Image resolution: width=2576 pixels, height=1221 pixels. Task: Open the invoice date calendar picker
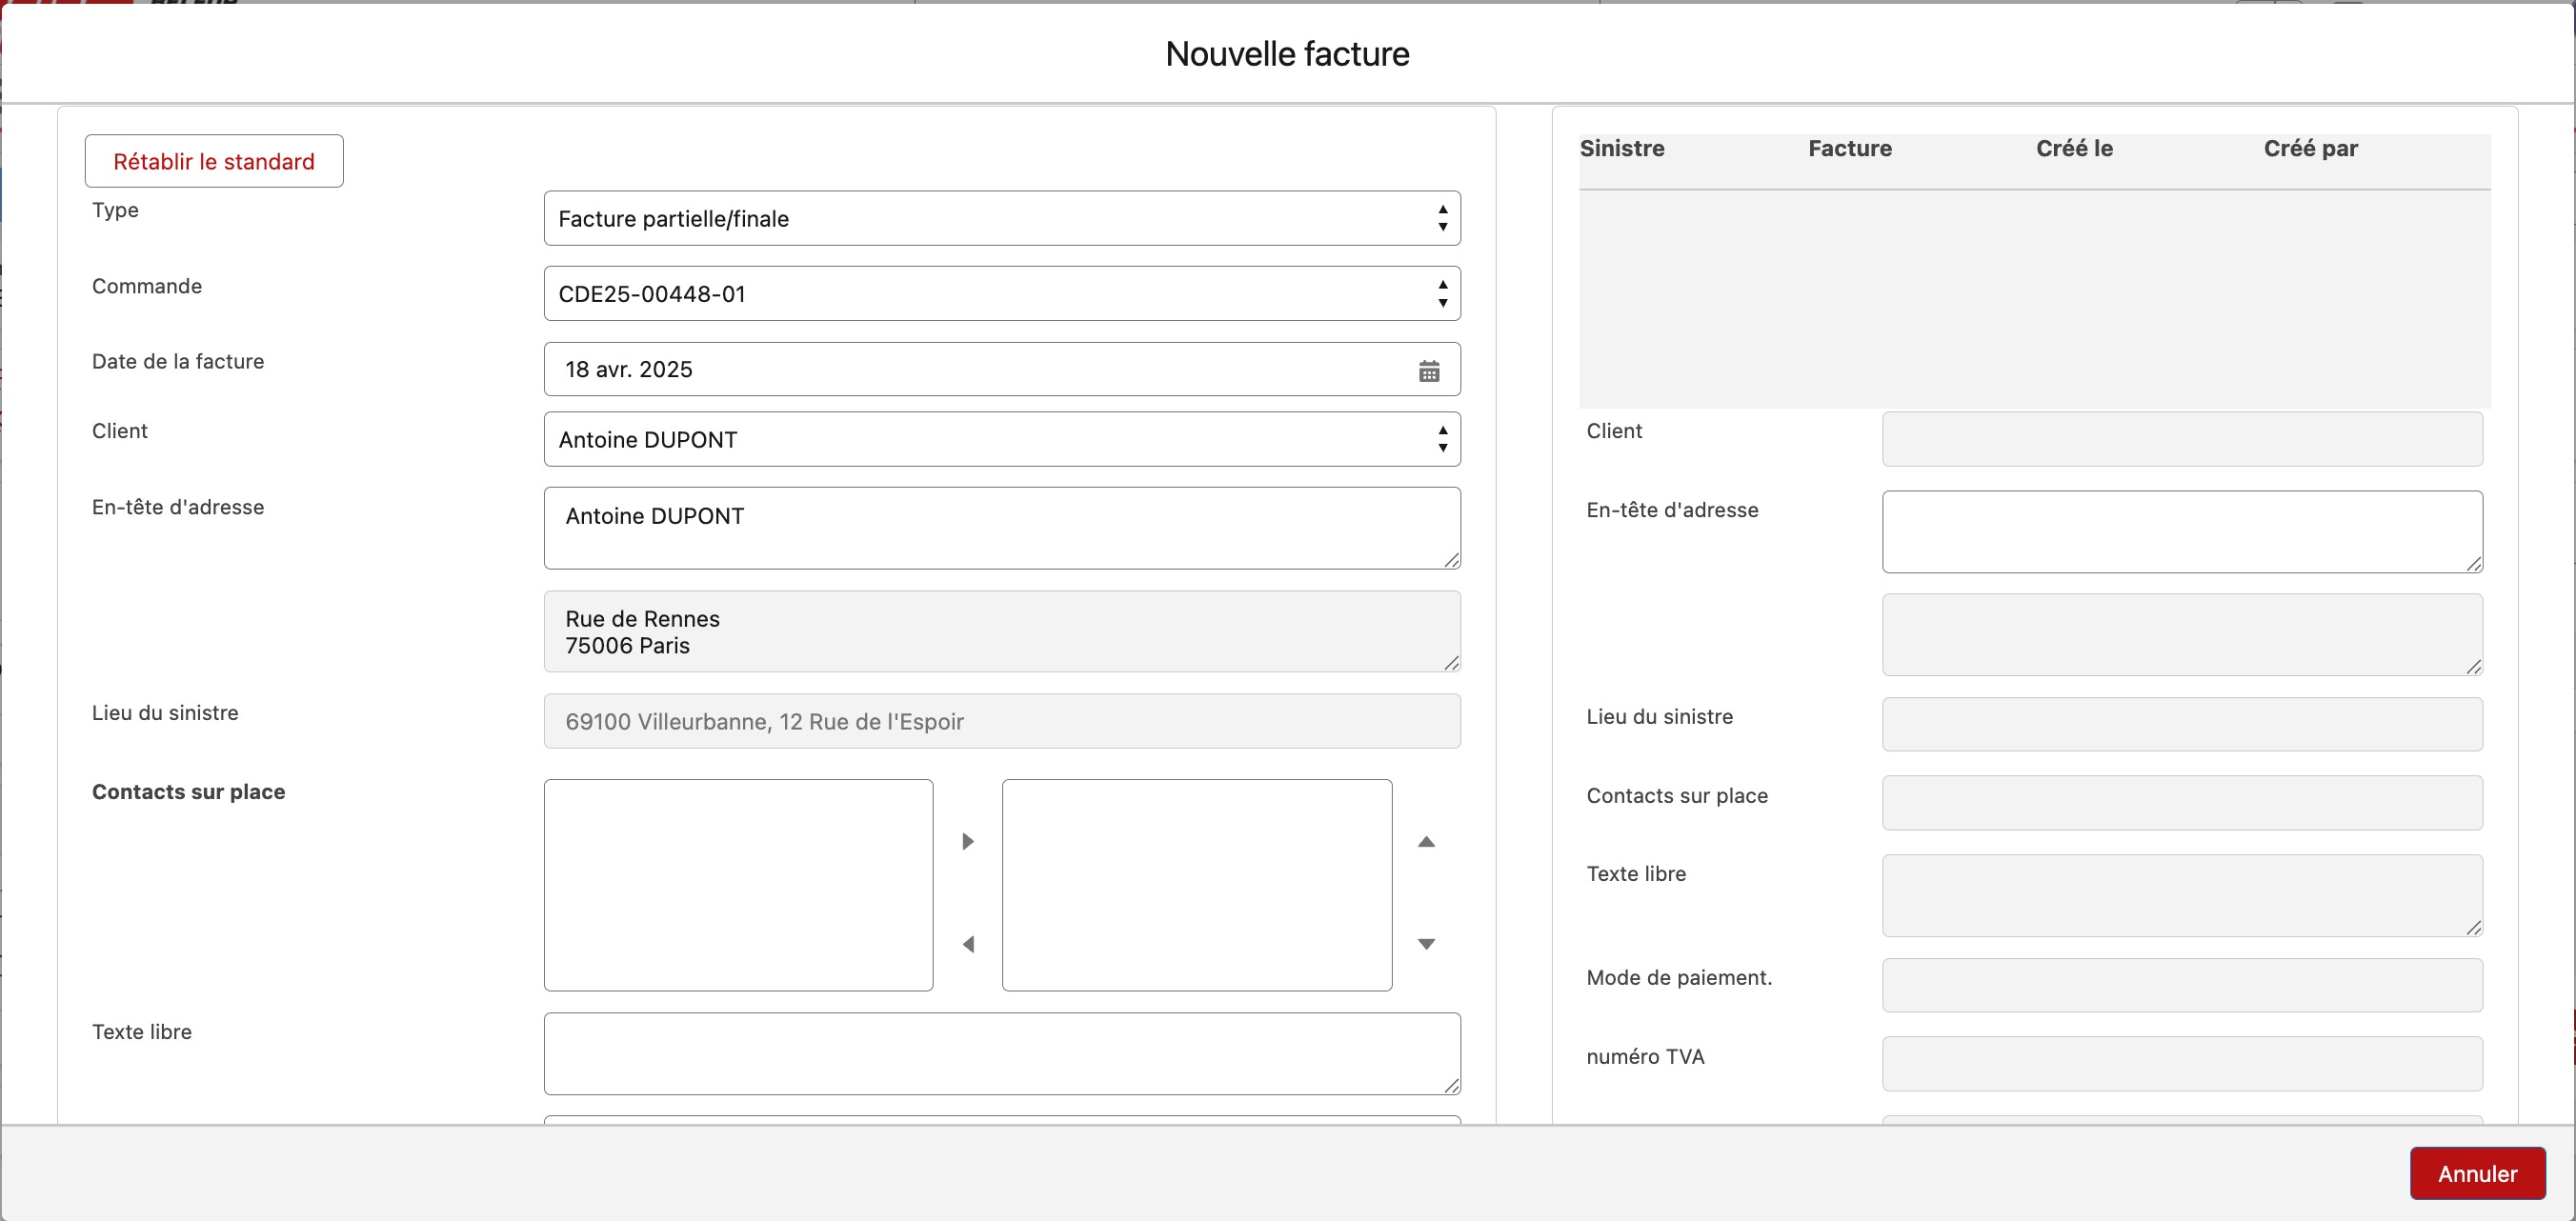1429,371
